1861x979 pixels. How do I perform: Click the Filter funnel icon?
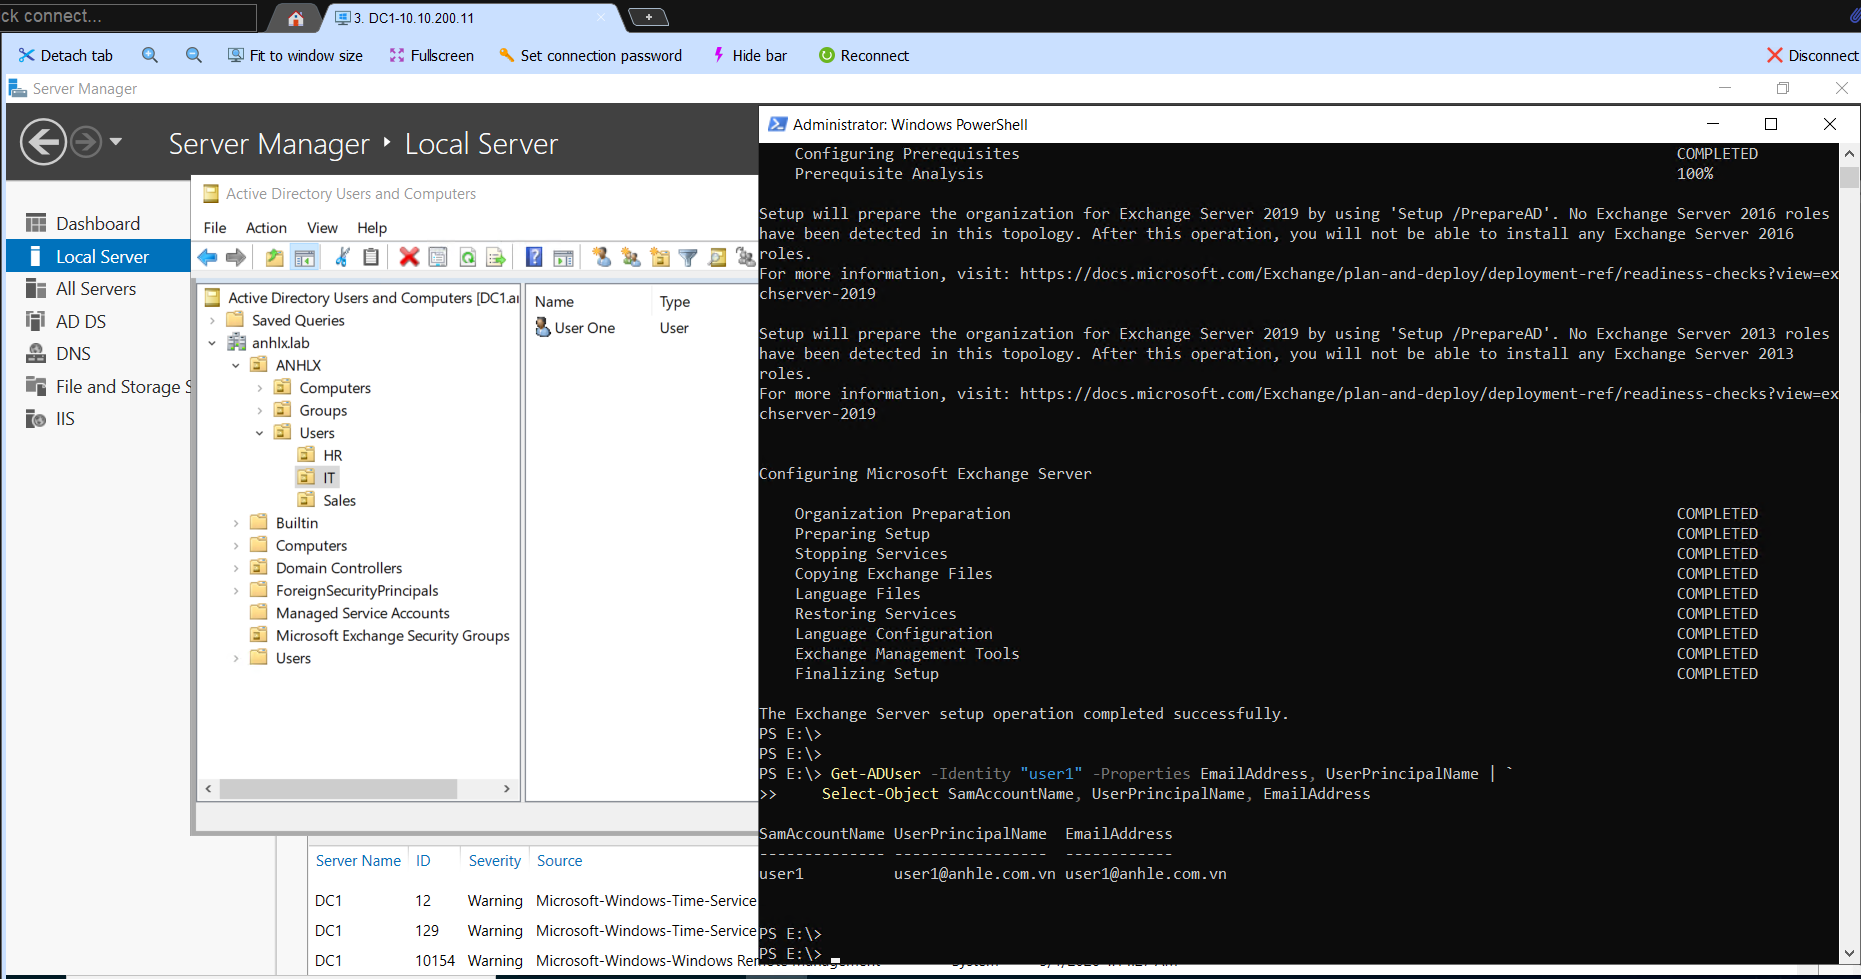[x=688, y=258]
